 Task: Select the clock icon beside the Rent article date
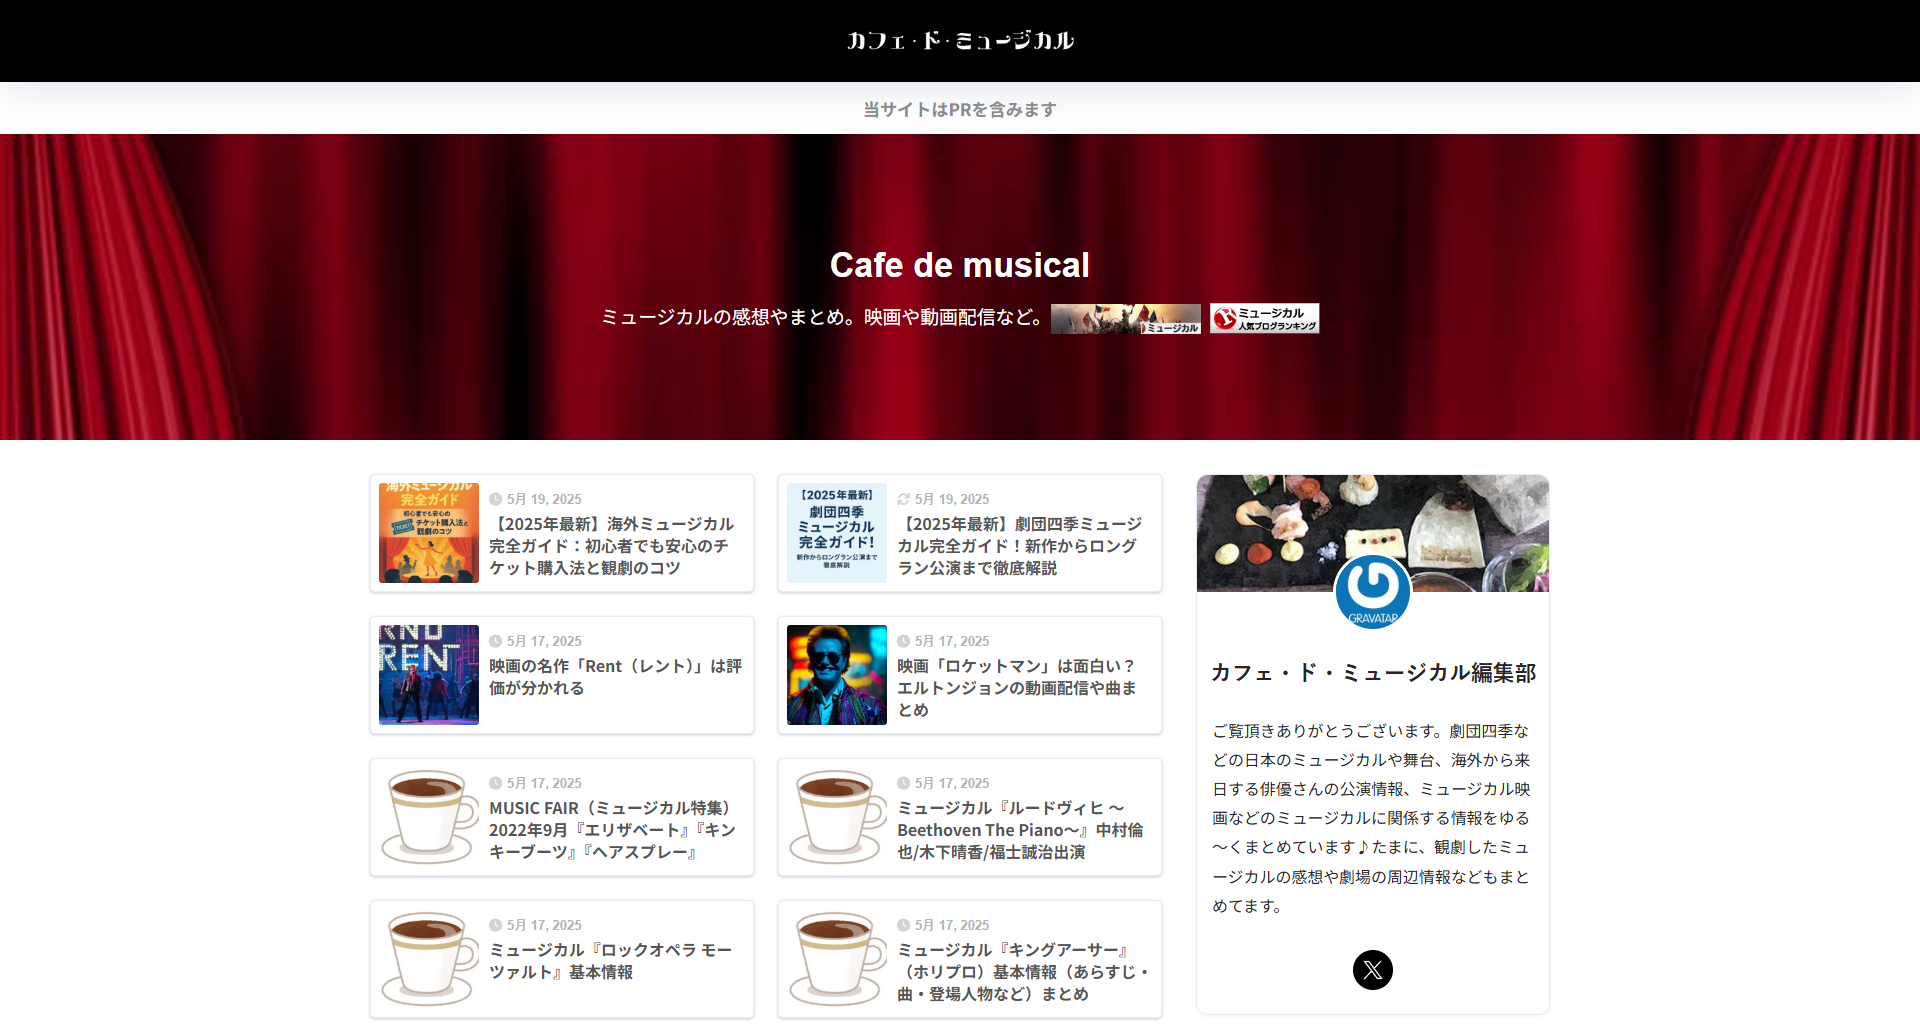pos(497,641)
